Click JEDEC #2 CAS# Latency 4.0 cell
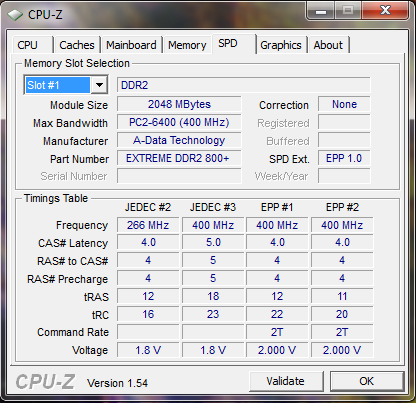The width and height of the screenshot is (416, 403). (x=148, y=242)
